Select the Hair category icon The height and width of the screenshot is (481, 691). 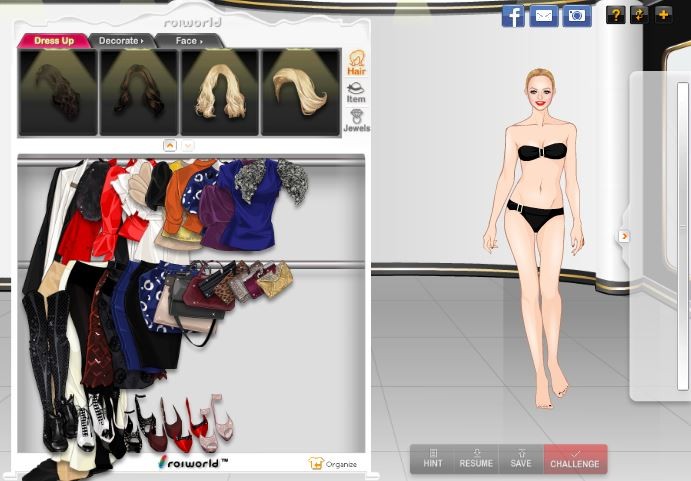356,63
